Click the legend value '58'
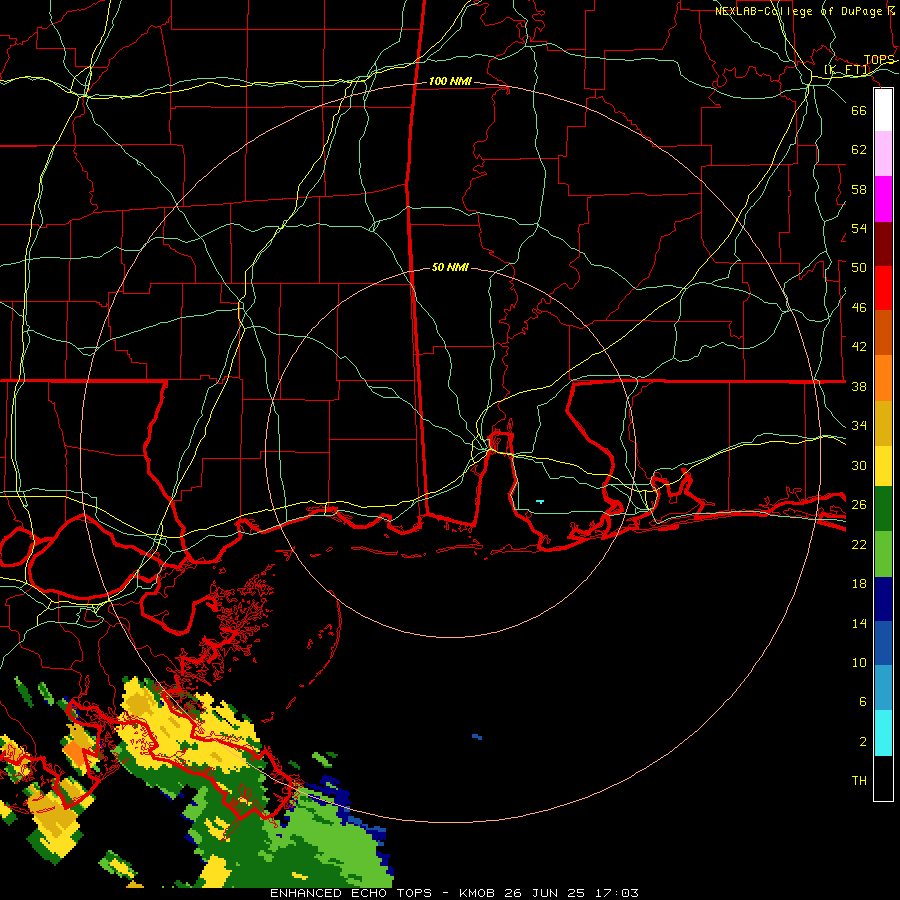The width and height of the screenshot is (900, 900). [859, 189]
